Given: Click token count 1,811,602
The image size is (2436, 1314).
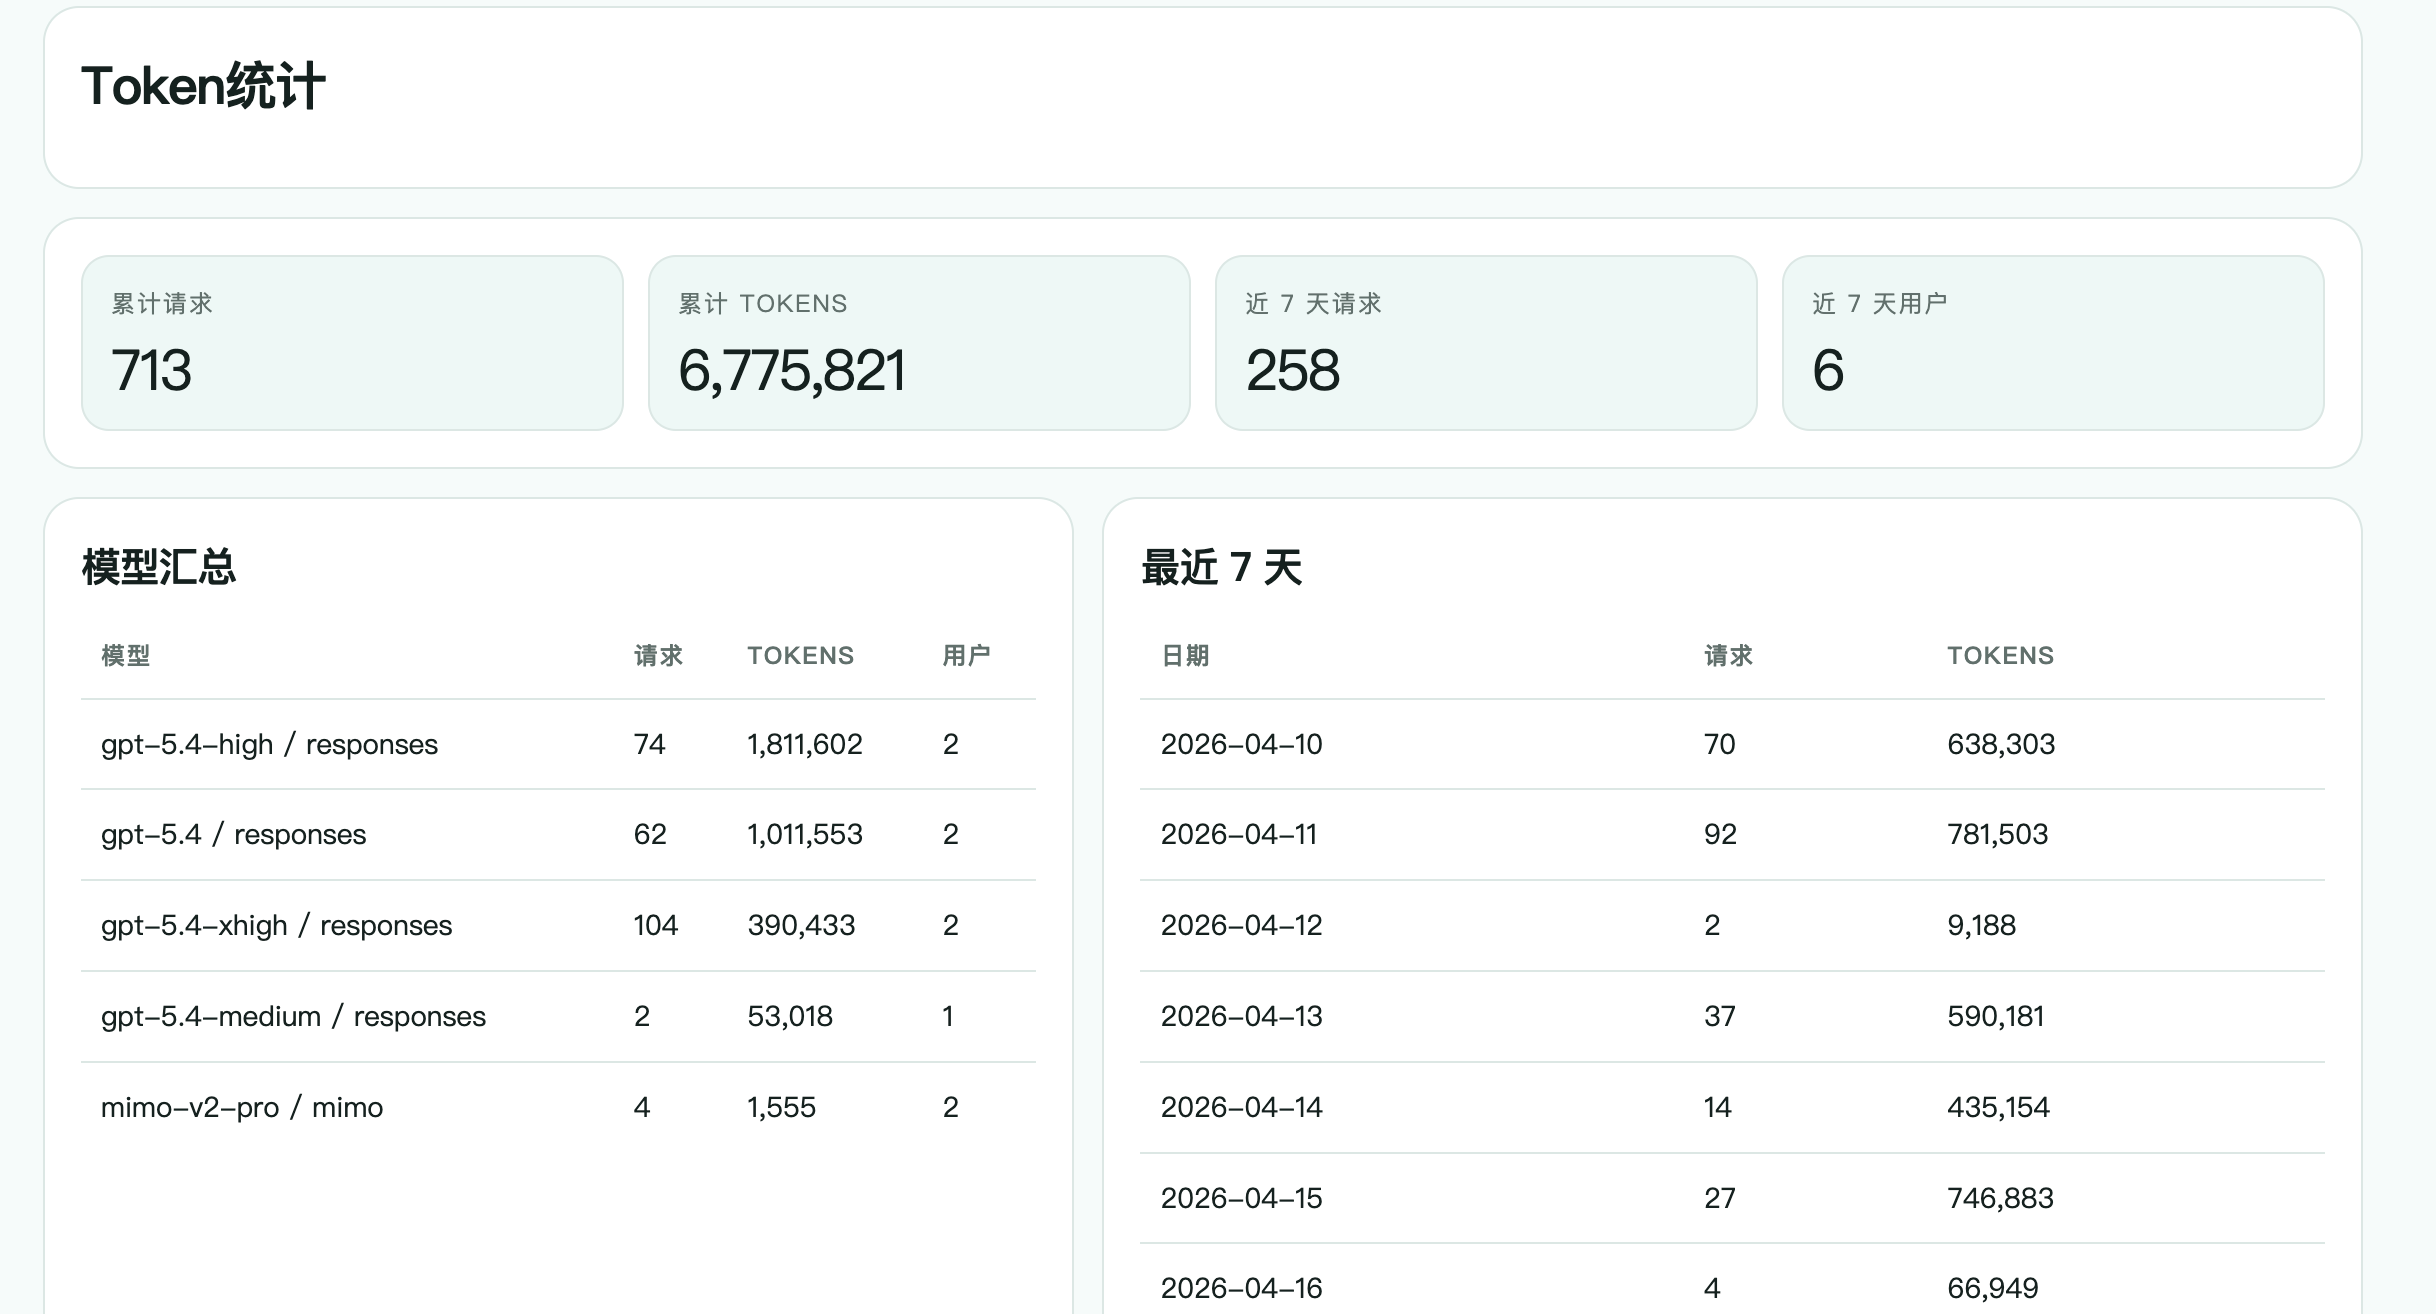Looking at the screenshot, I should tap(805, 745).
